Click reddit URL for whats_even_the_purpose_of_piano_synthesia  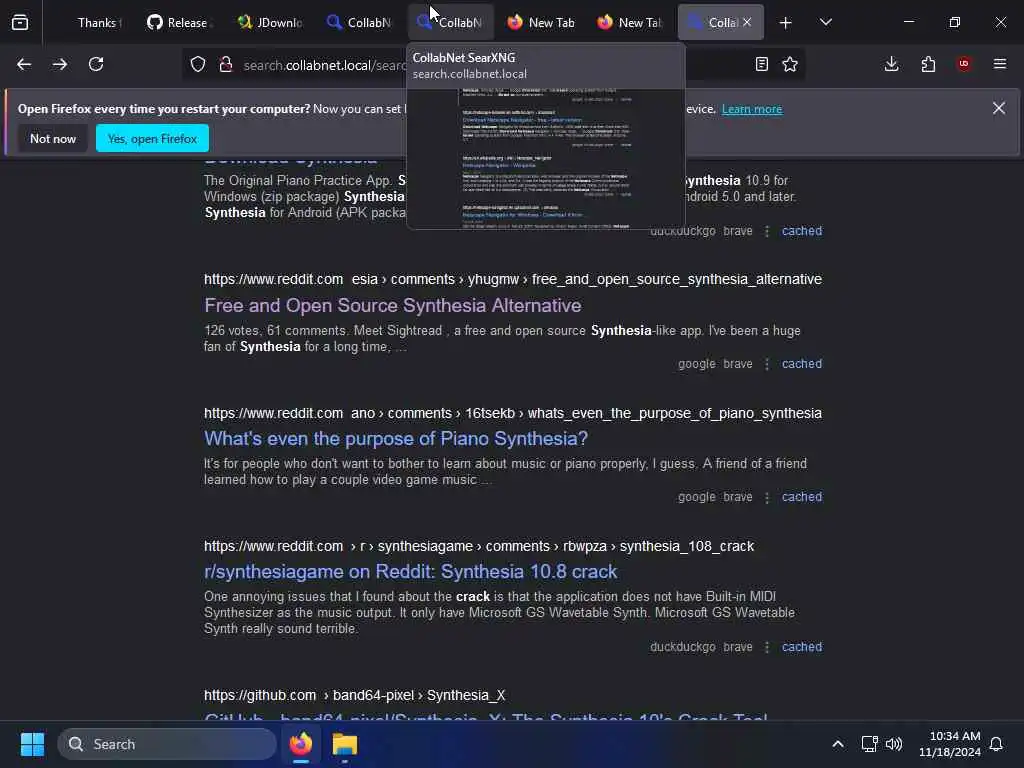coord(513,413)
